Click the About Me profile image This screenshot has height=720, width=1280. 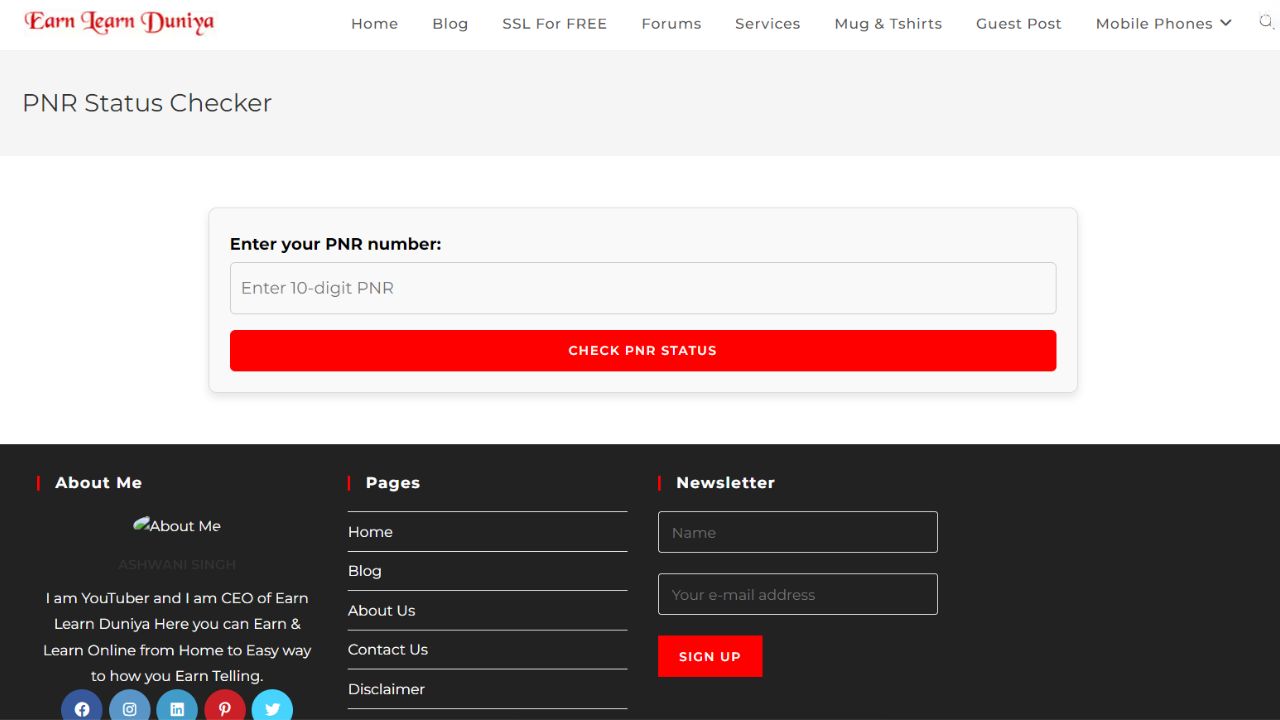tap(177, 525)
